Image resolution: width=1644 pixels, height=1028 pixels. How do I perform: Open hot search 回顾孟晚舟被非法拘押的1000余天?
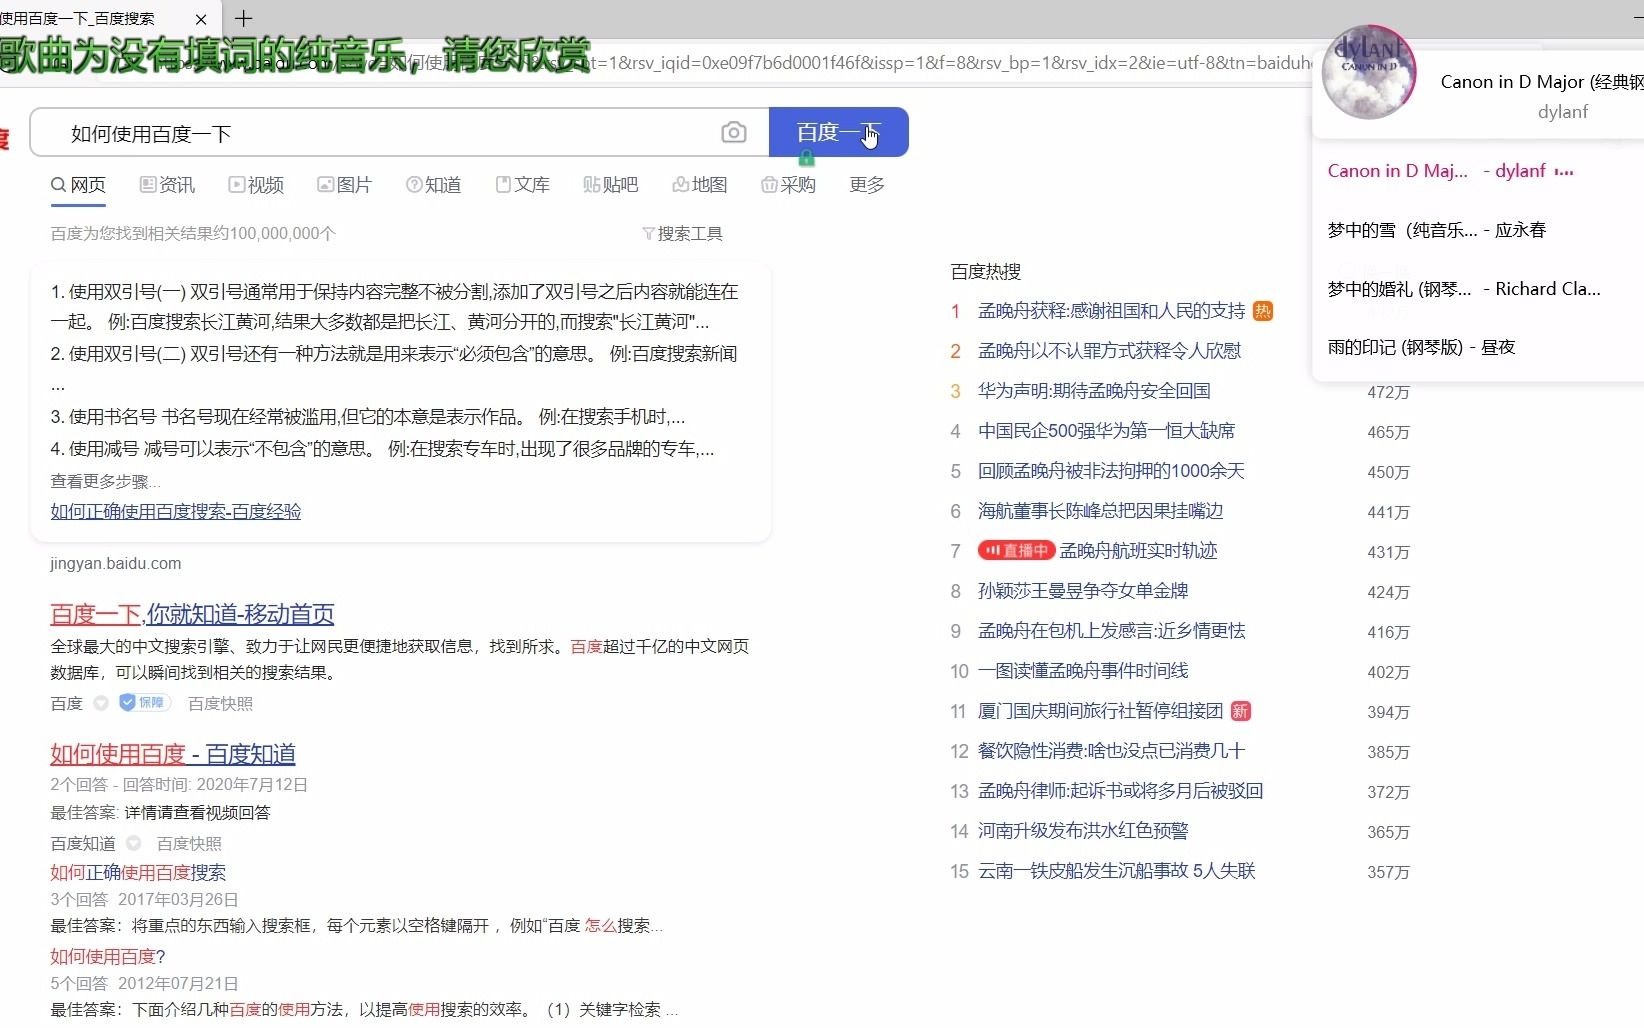1111,471
